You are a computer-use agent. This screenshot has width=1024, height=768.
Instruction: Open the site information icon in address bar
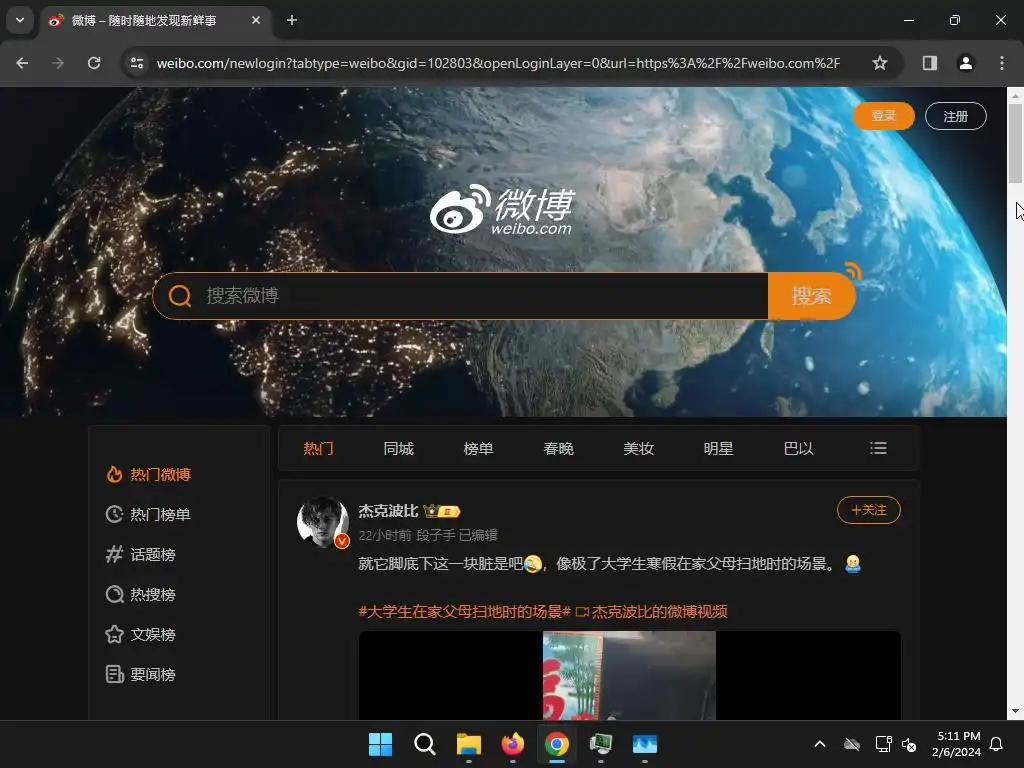pos(137,63)
